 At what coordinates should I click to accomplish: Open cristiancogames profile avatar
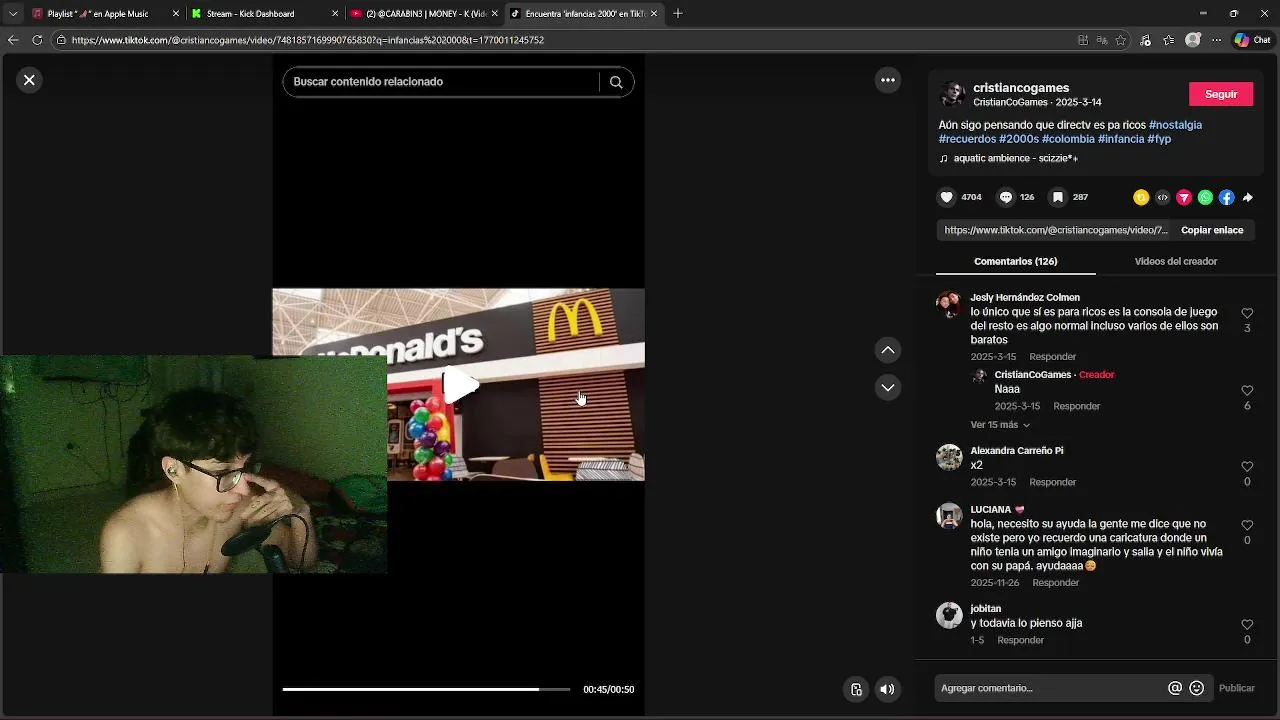click(x=952, y=94)
